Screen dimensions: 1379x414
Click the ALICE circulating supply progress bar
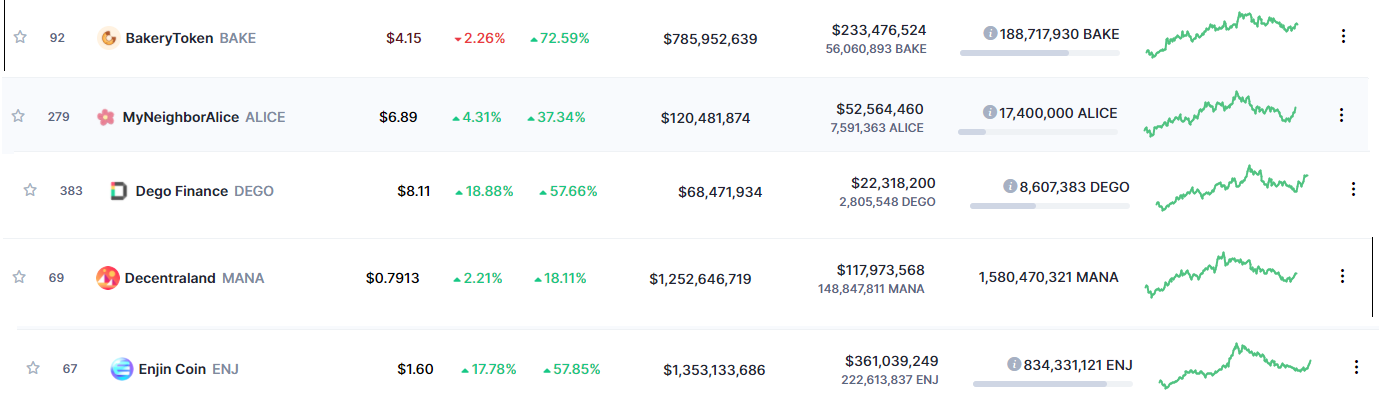tap(1037, 132)
